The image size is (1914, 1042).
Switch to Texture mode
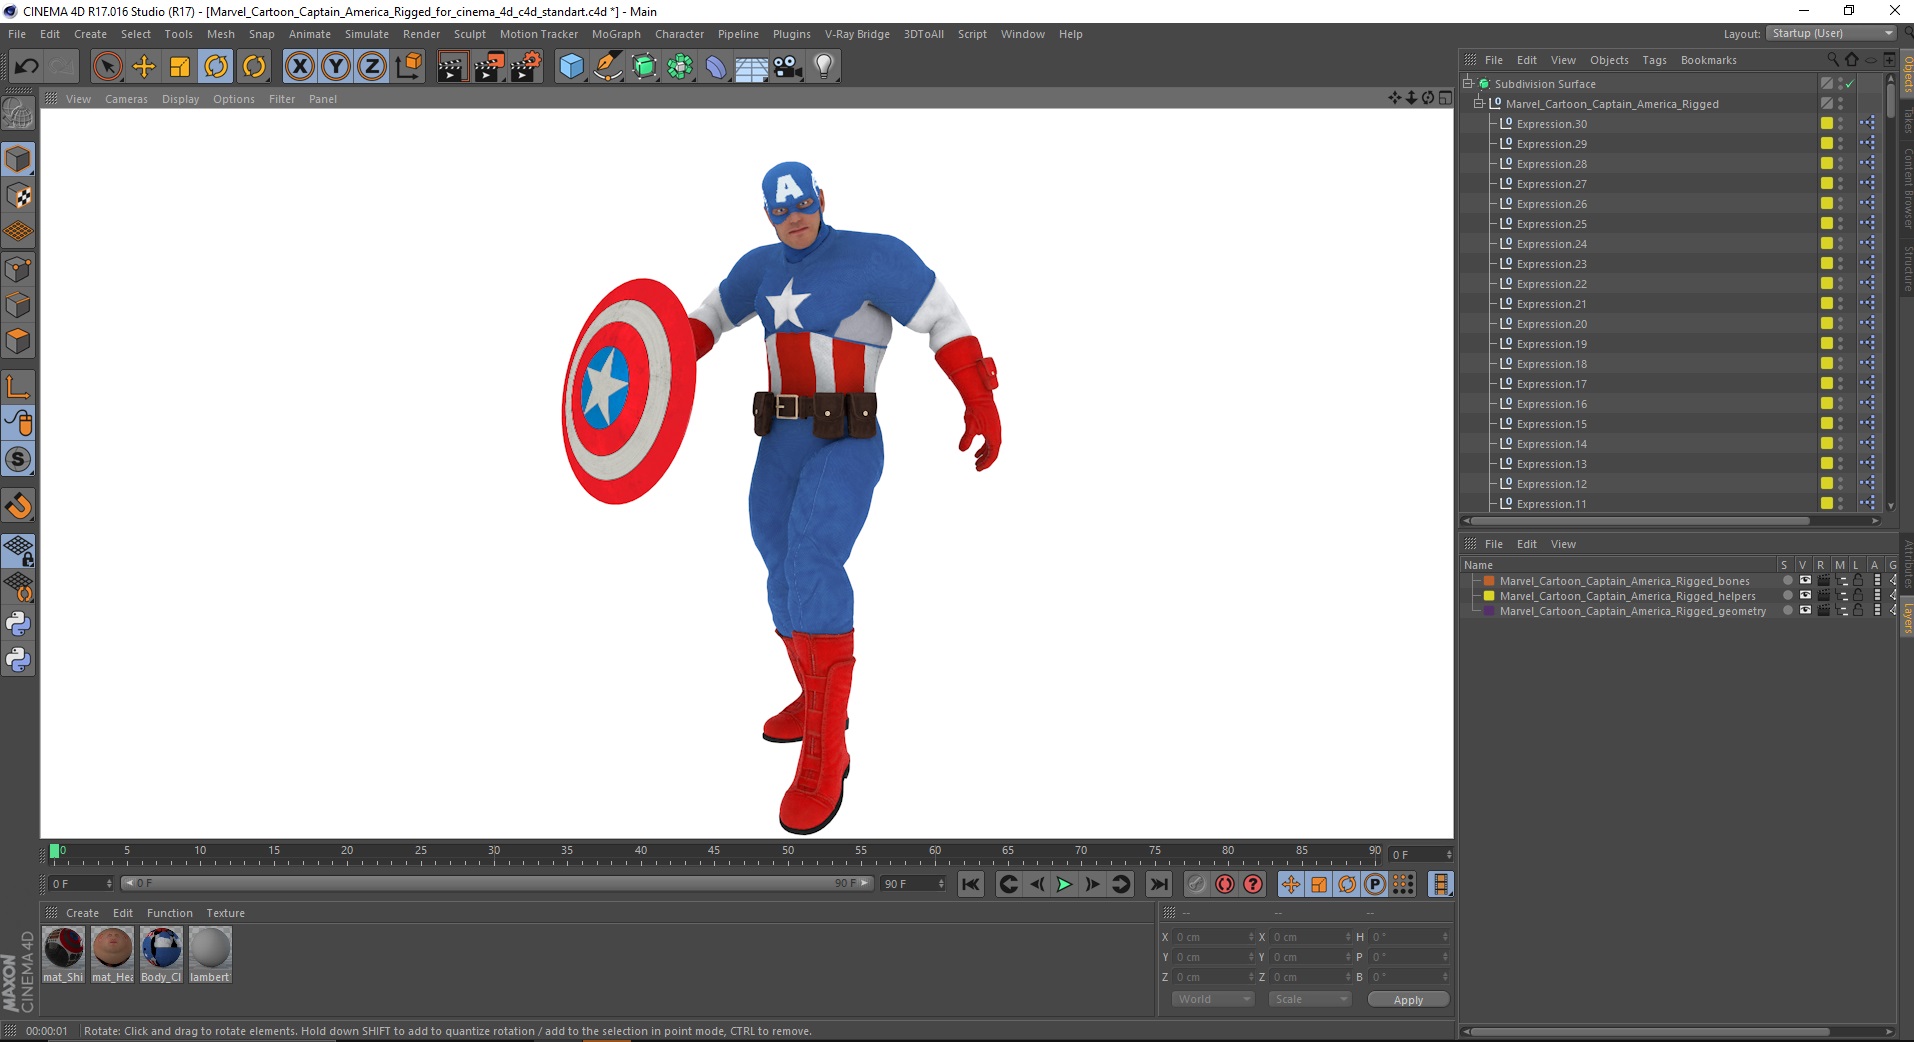[18, 196]
